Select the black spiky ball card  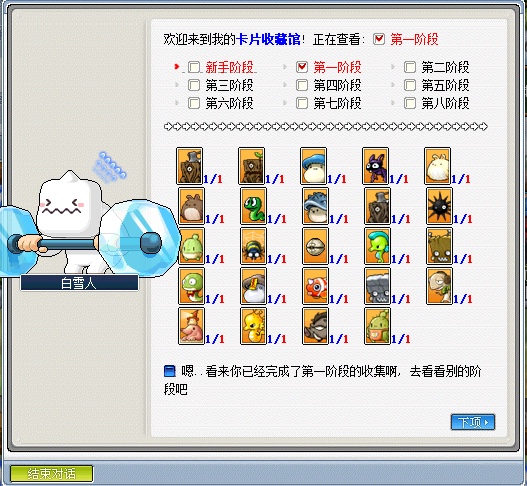click(439, 206)
